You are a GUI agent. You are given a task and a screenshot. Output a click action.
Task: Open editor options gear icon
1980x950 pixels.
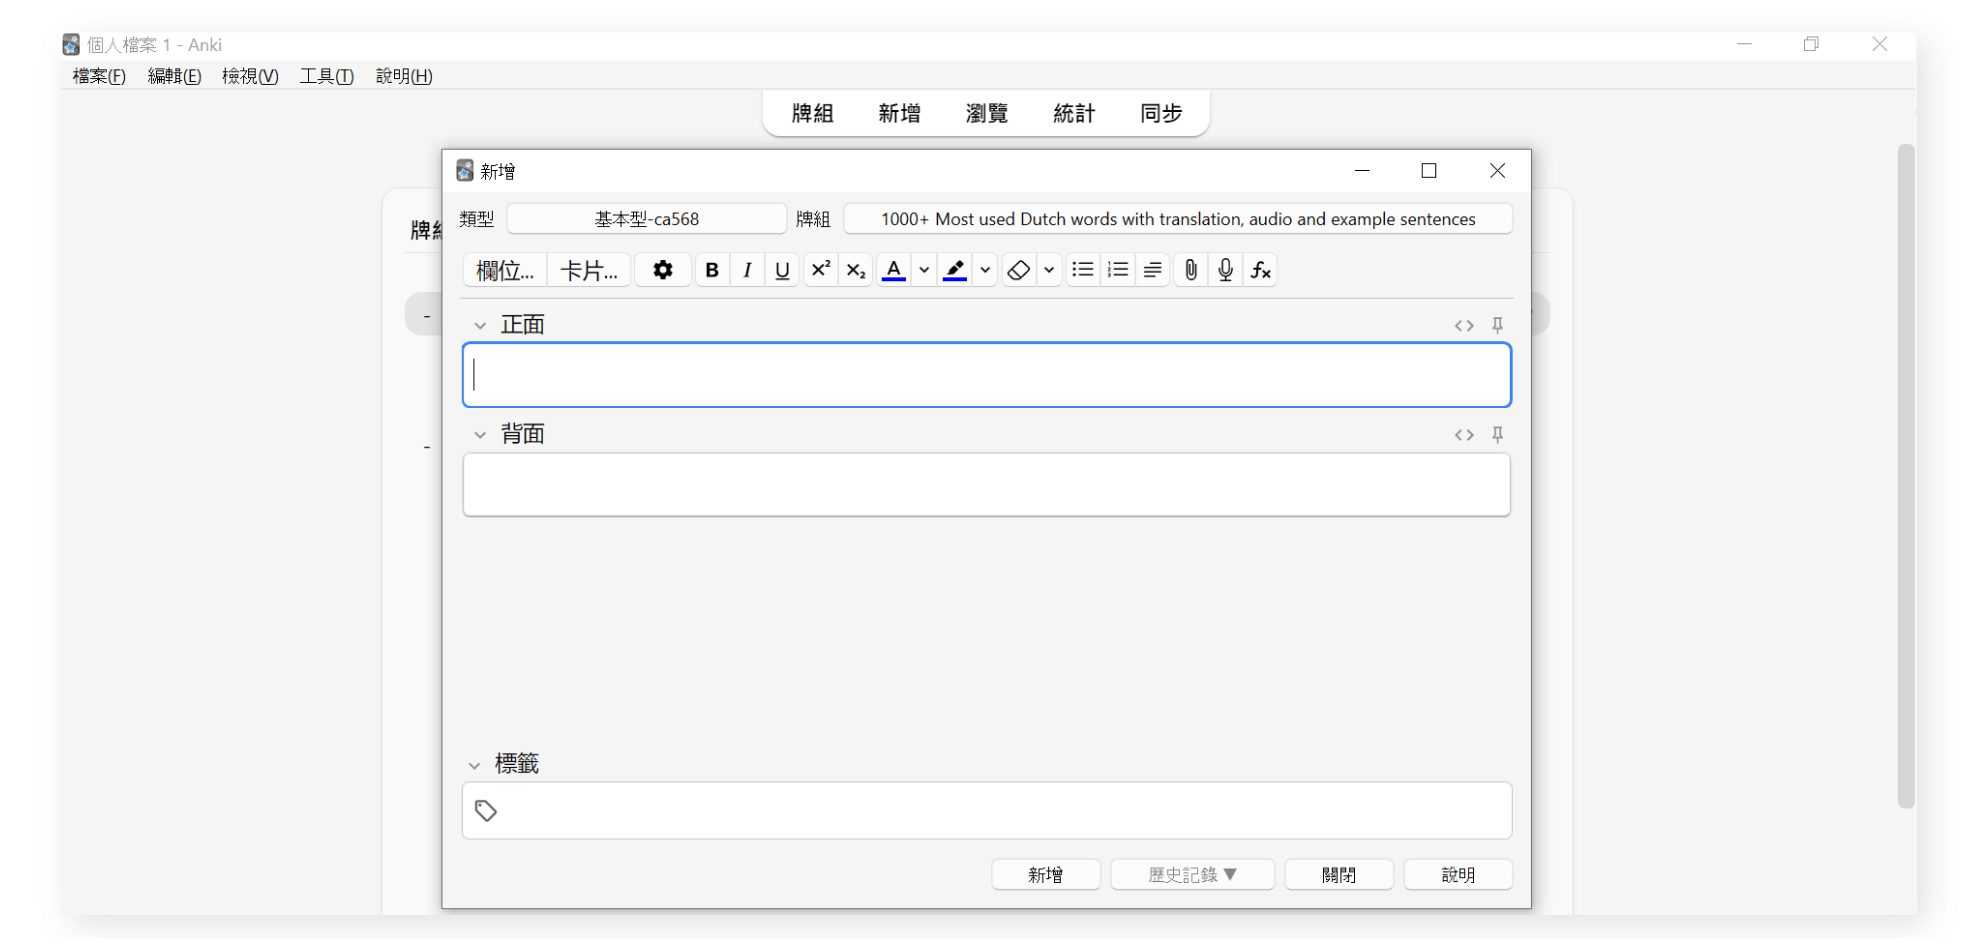click(662, 270)
